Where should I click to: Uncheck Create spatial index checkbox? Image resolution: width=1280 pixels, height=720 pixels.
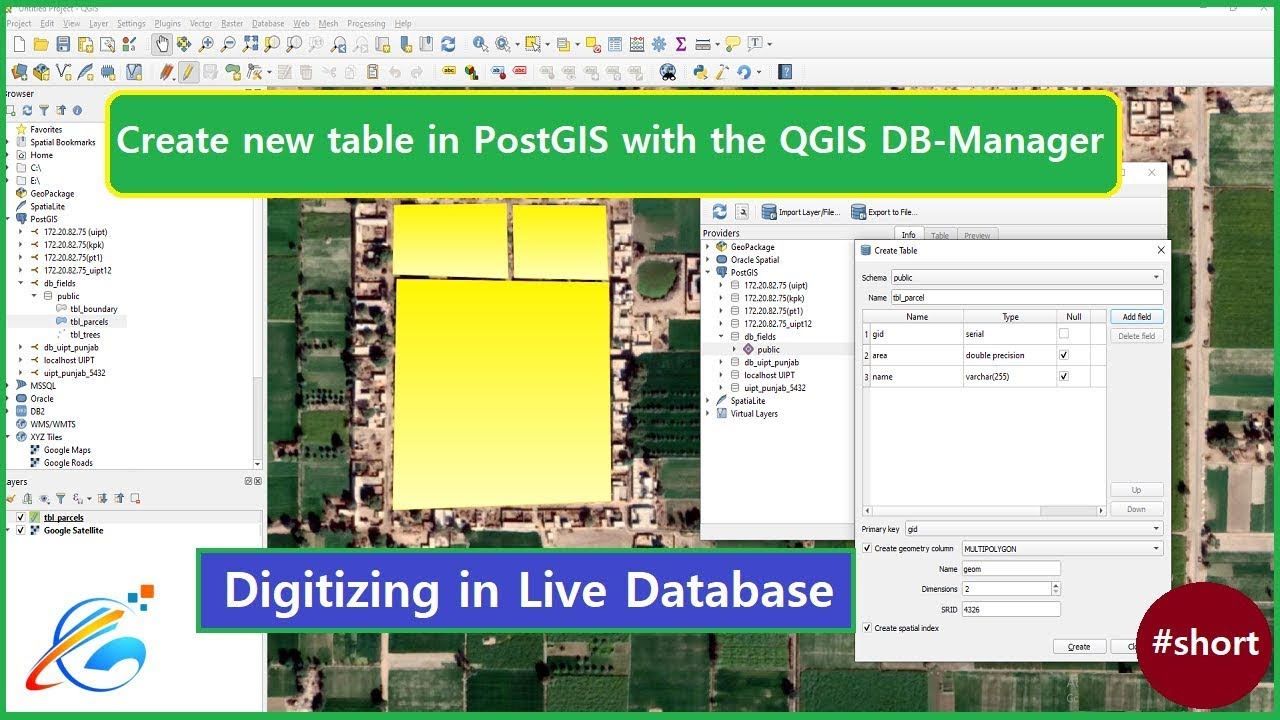867,628
